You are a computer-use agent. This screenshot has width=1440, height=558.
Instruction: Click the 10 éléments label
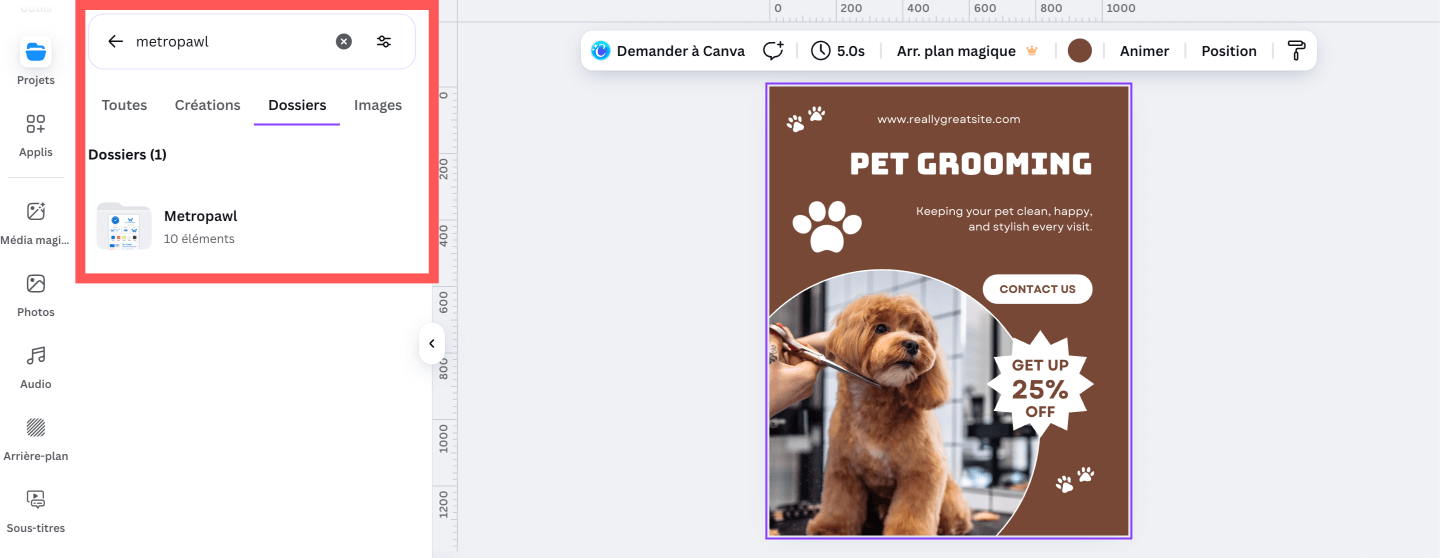pyautogui.click(x=199, y=239)
